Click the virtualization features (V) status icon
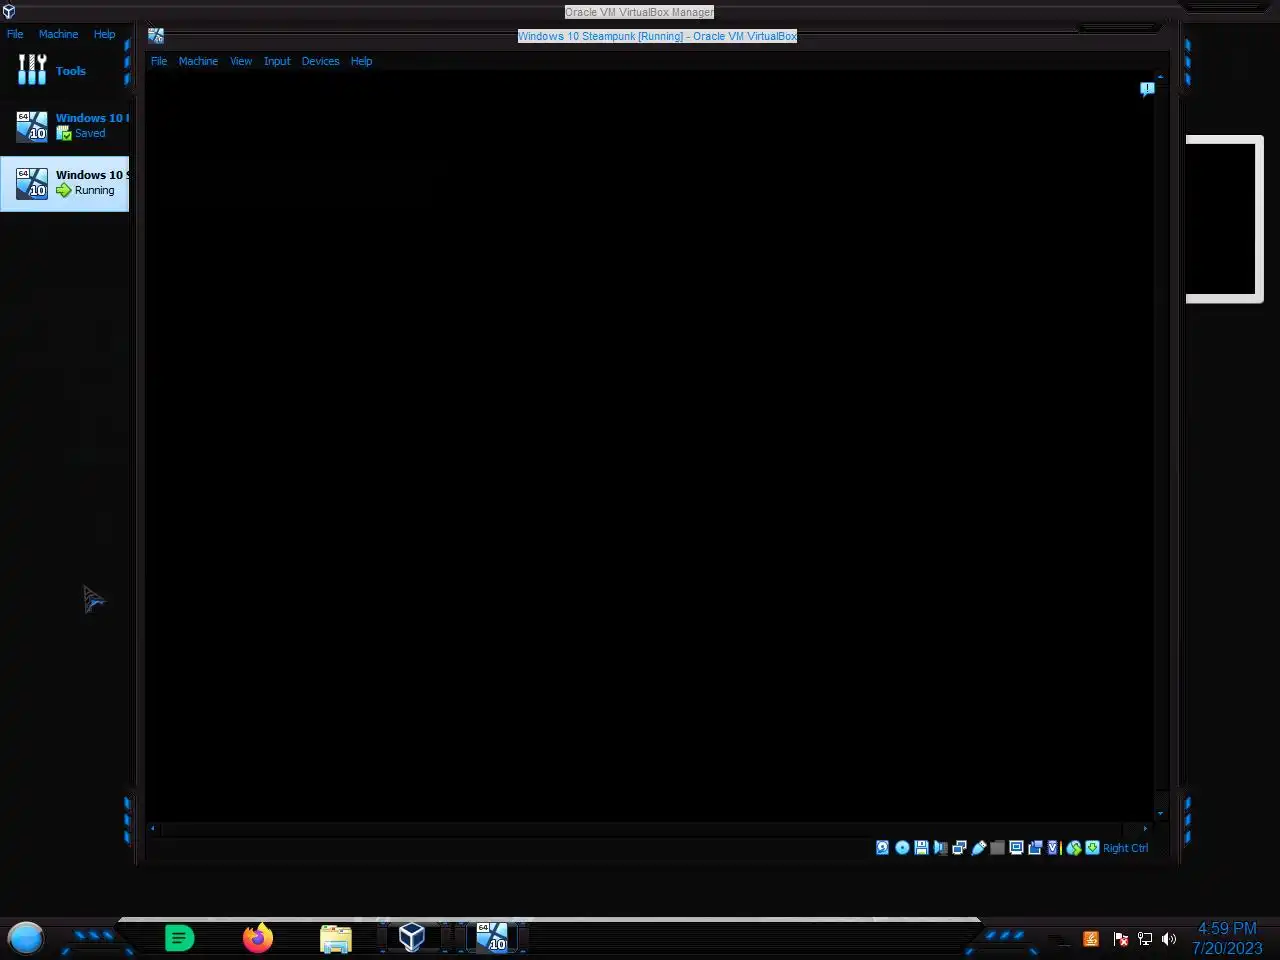 click(1053, 848)
